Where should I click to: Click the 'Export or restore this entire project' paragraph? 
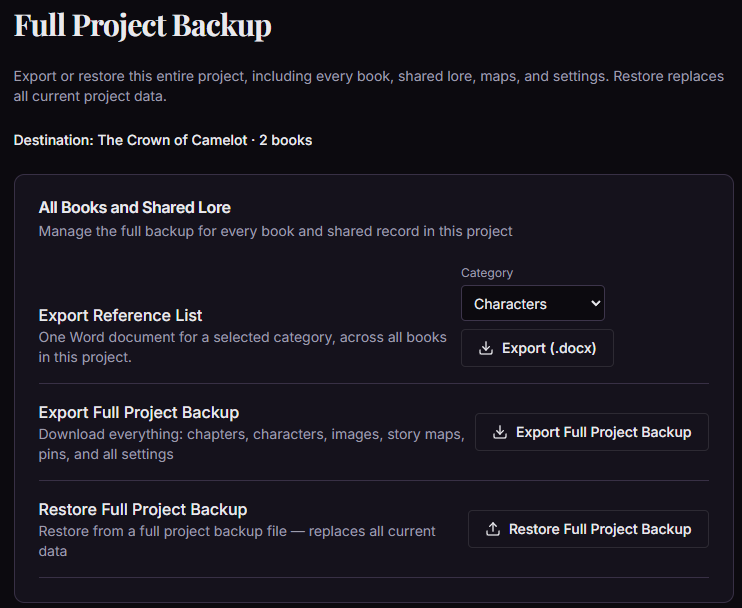[369, 86]
